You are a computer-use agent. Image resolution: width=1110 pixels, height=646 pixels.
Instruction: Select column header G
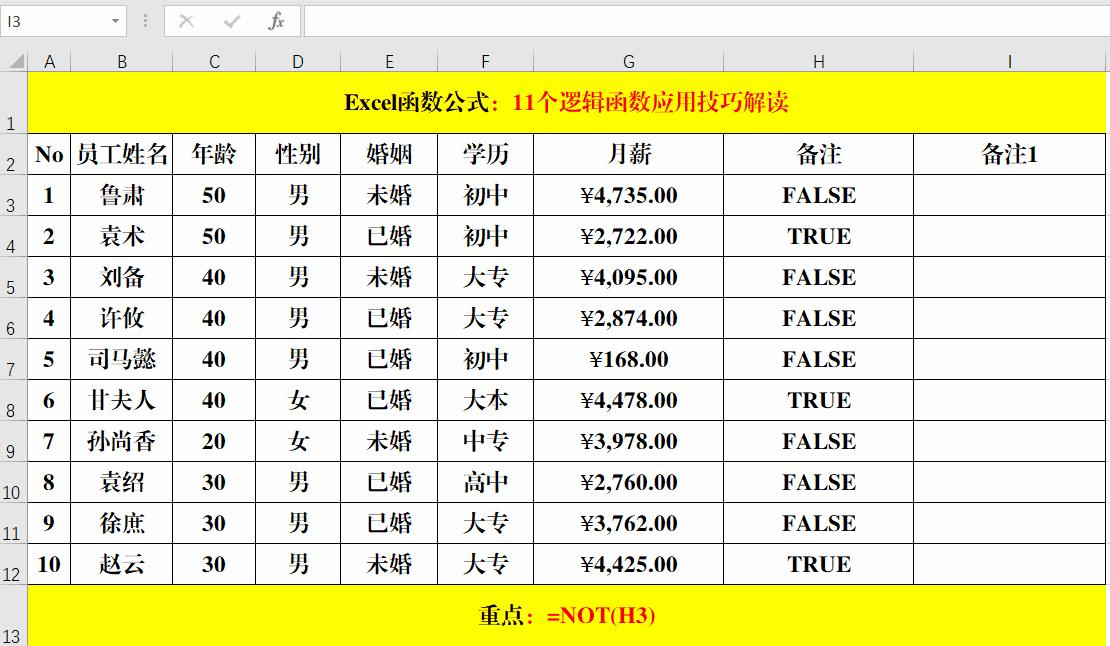tap(628, 60)
